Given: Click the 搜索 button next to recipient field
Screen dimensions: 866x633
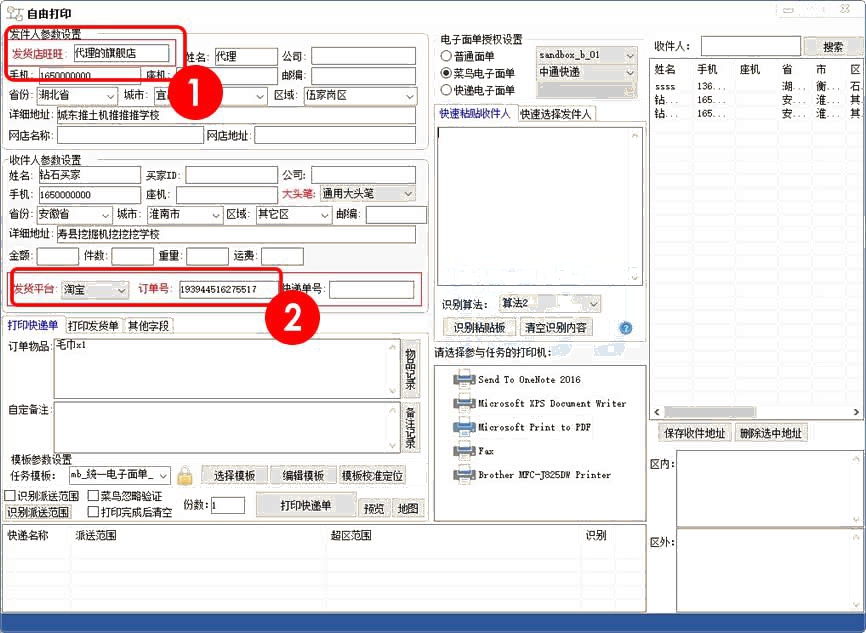Looking at the screenshot, I should [x=832, y=47].
